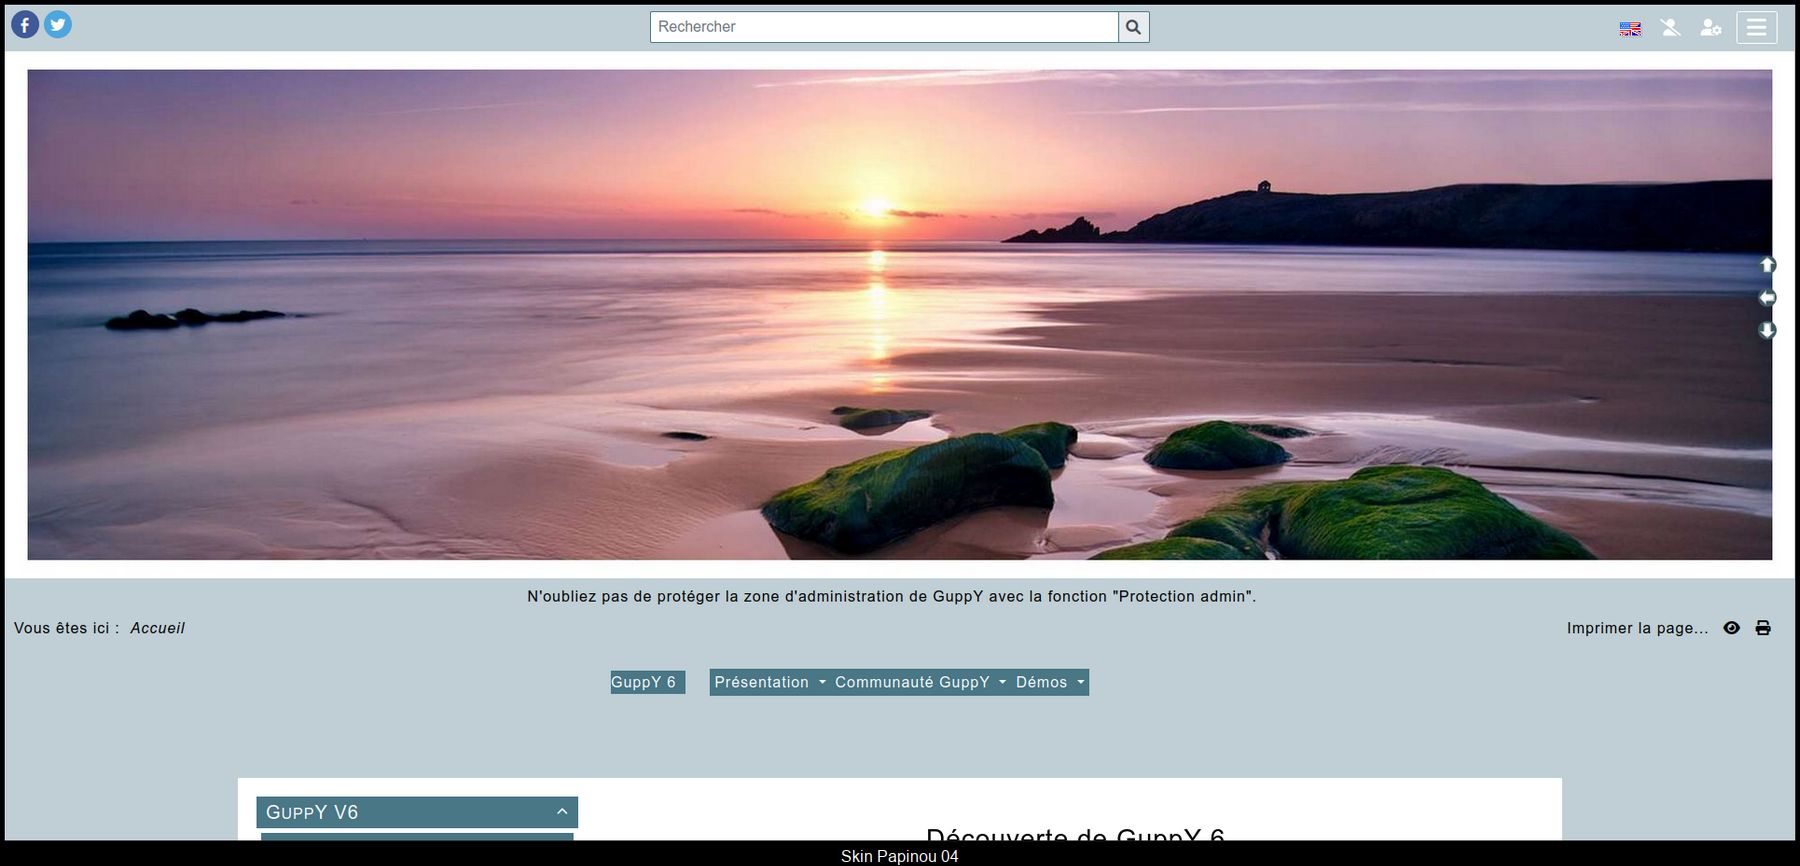Switch language with the English flag icon

(x=1630, y=28)
